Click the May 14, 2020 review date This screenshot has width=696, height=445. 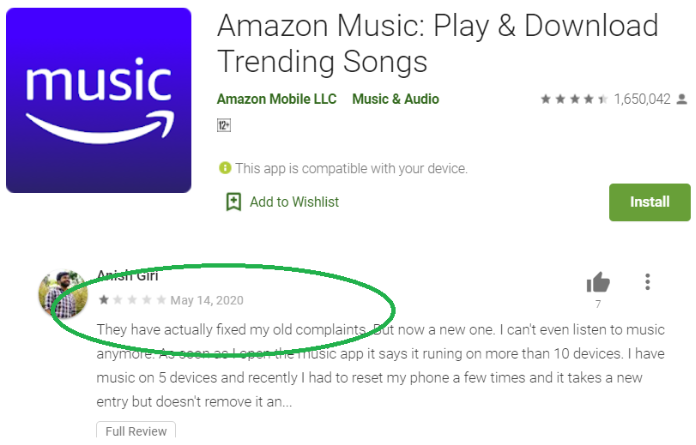click(207, 300)
